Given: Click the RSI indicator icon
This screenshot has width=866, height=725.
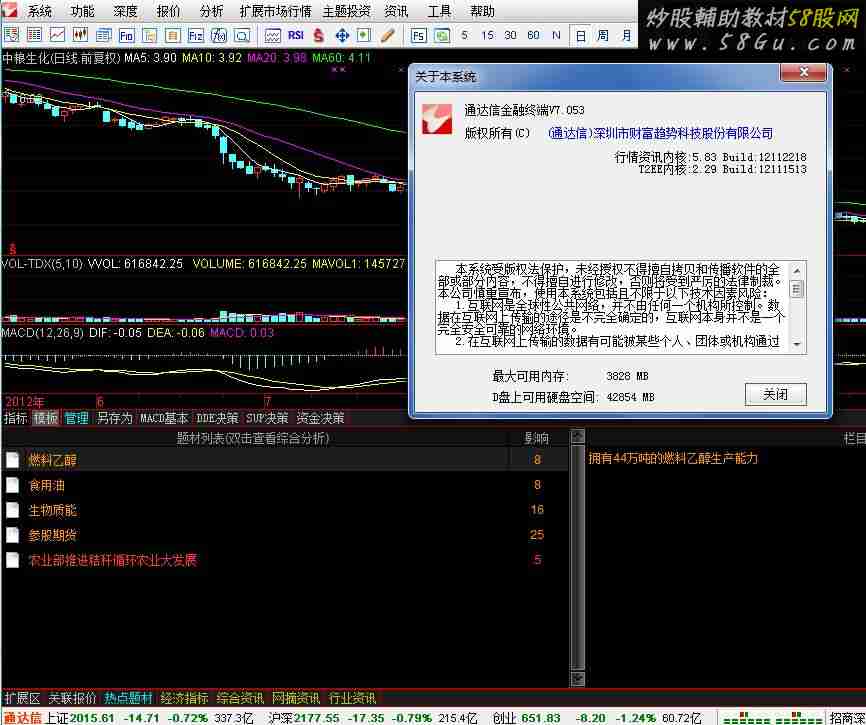Looking at the screenshot, I should (296, 35).
